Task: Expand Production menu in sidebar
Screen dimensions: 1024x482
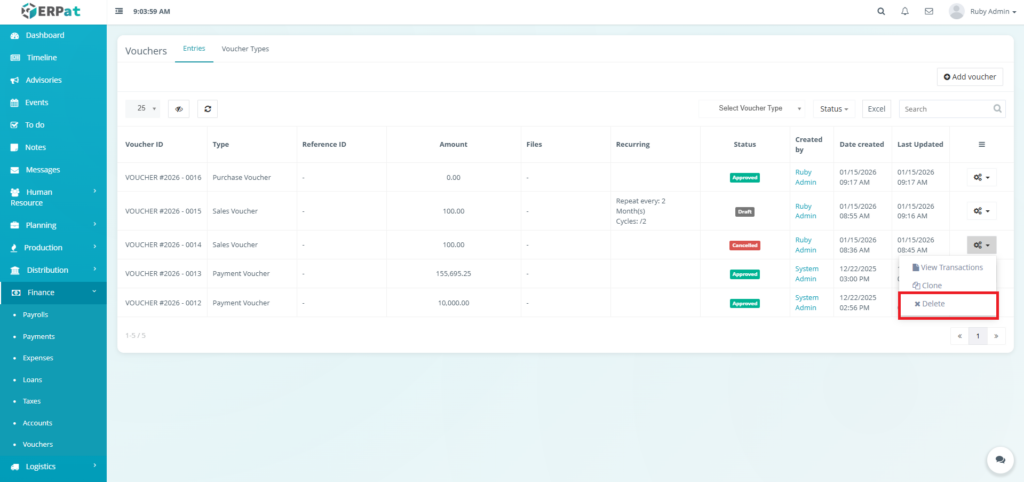Action: [x=53, y=248]
